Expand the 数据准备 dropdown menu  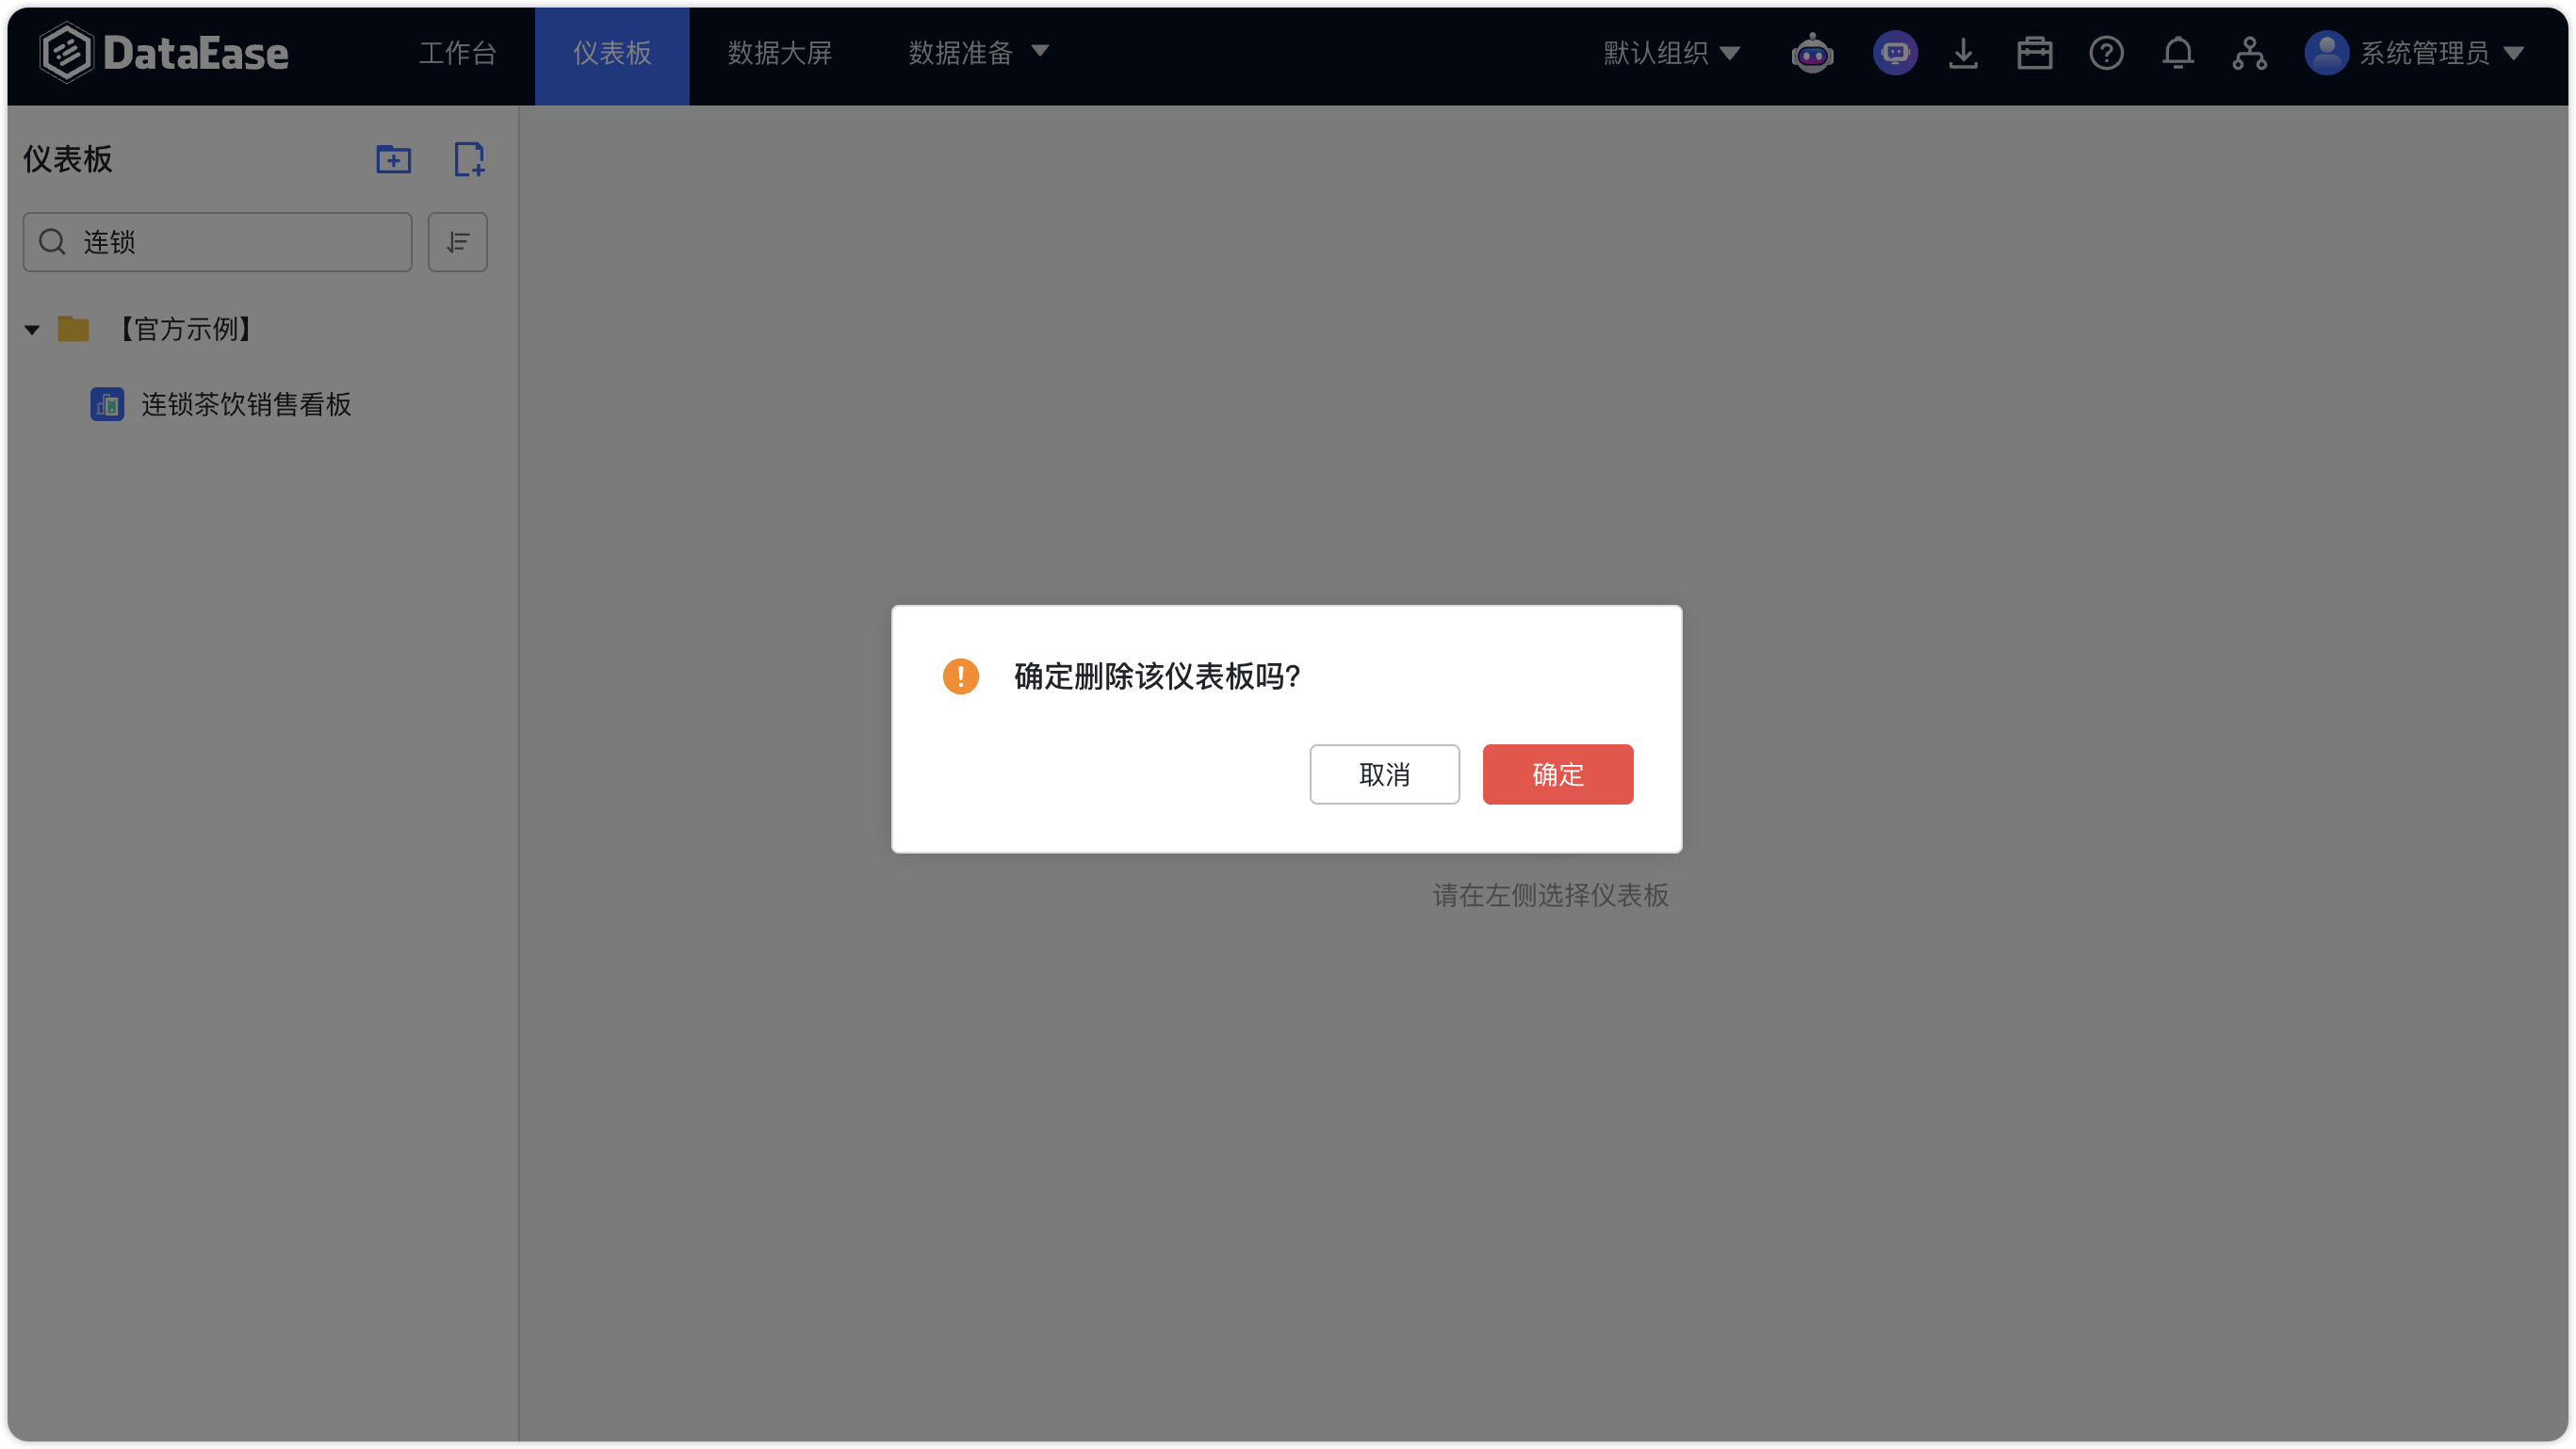pyautogui.click(x=978, y=53)
